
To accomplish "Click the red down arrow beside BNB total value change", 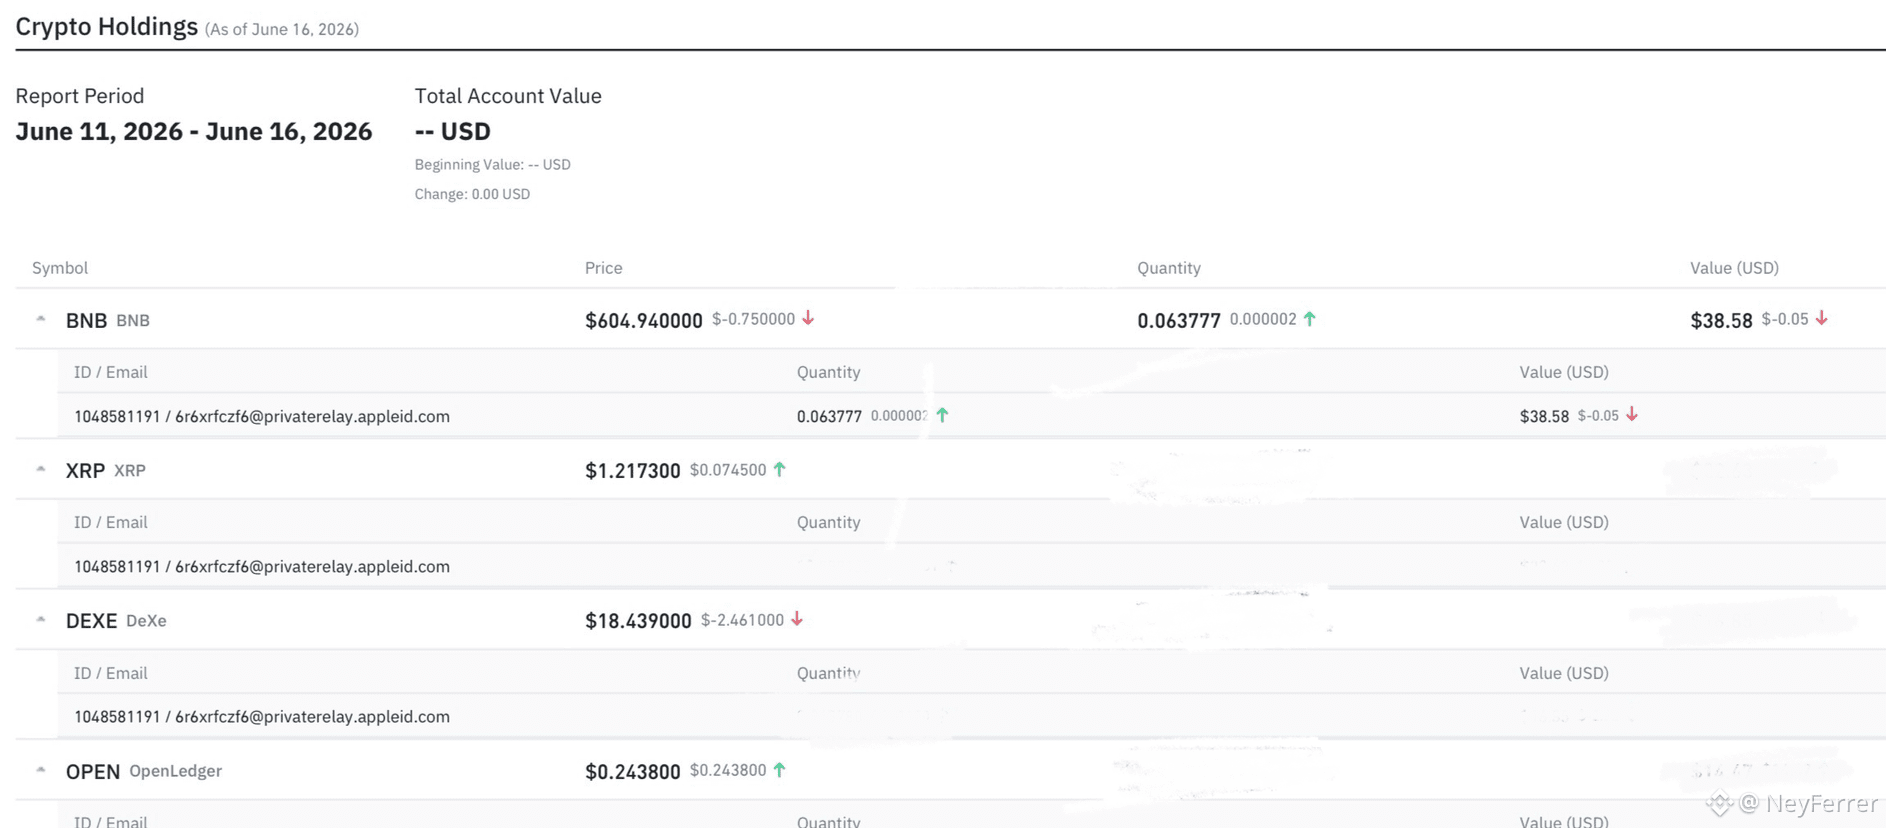I will click(1822, 318).
